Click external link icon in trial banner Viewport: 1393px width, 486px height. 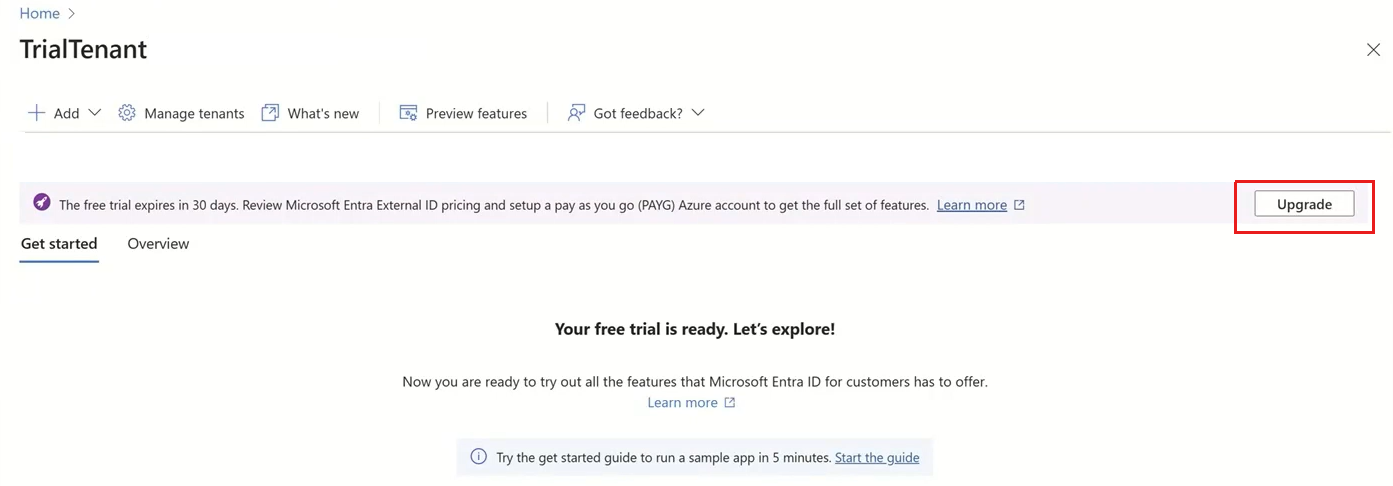pyautogui.click(x=1020, y=205)
